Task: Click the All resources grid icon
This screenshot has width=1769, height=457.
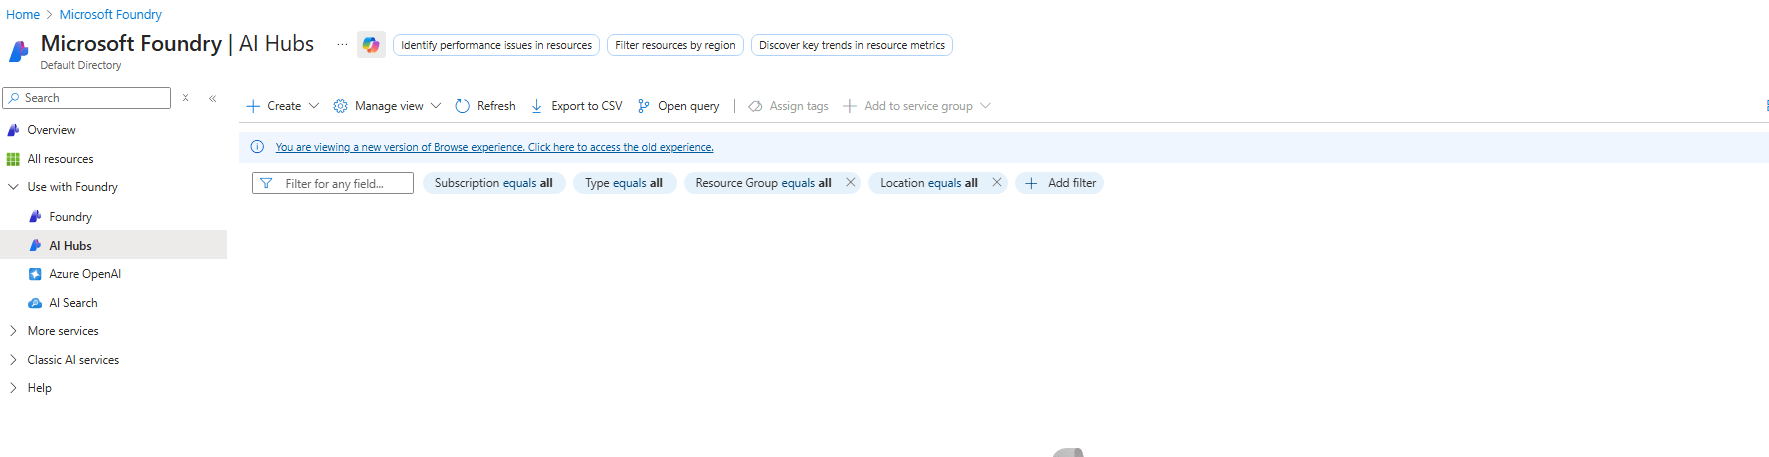Action: 13,159
